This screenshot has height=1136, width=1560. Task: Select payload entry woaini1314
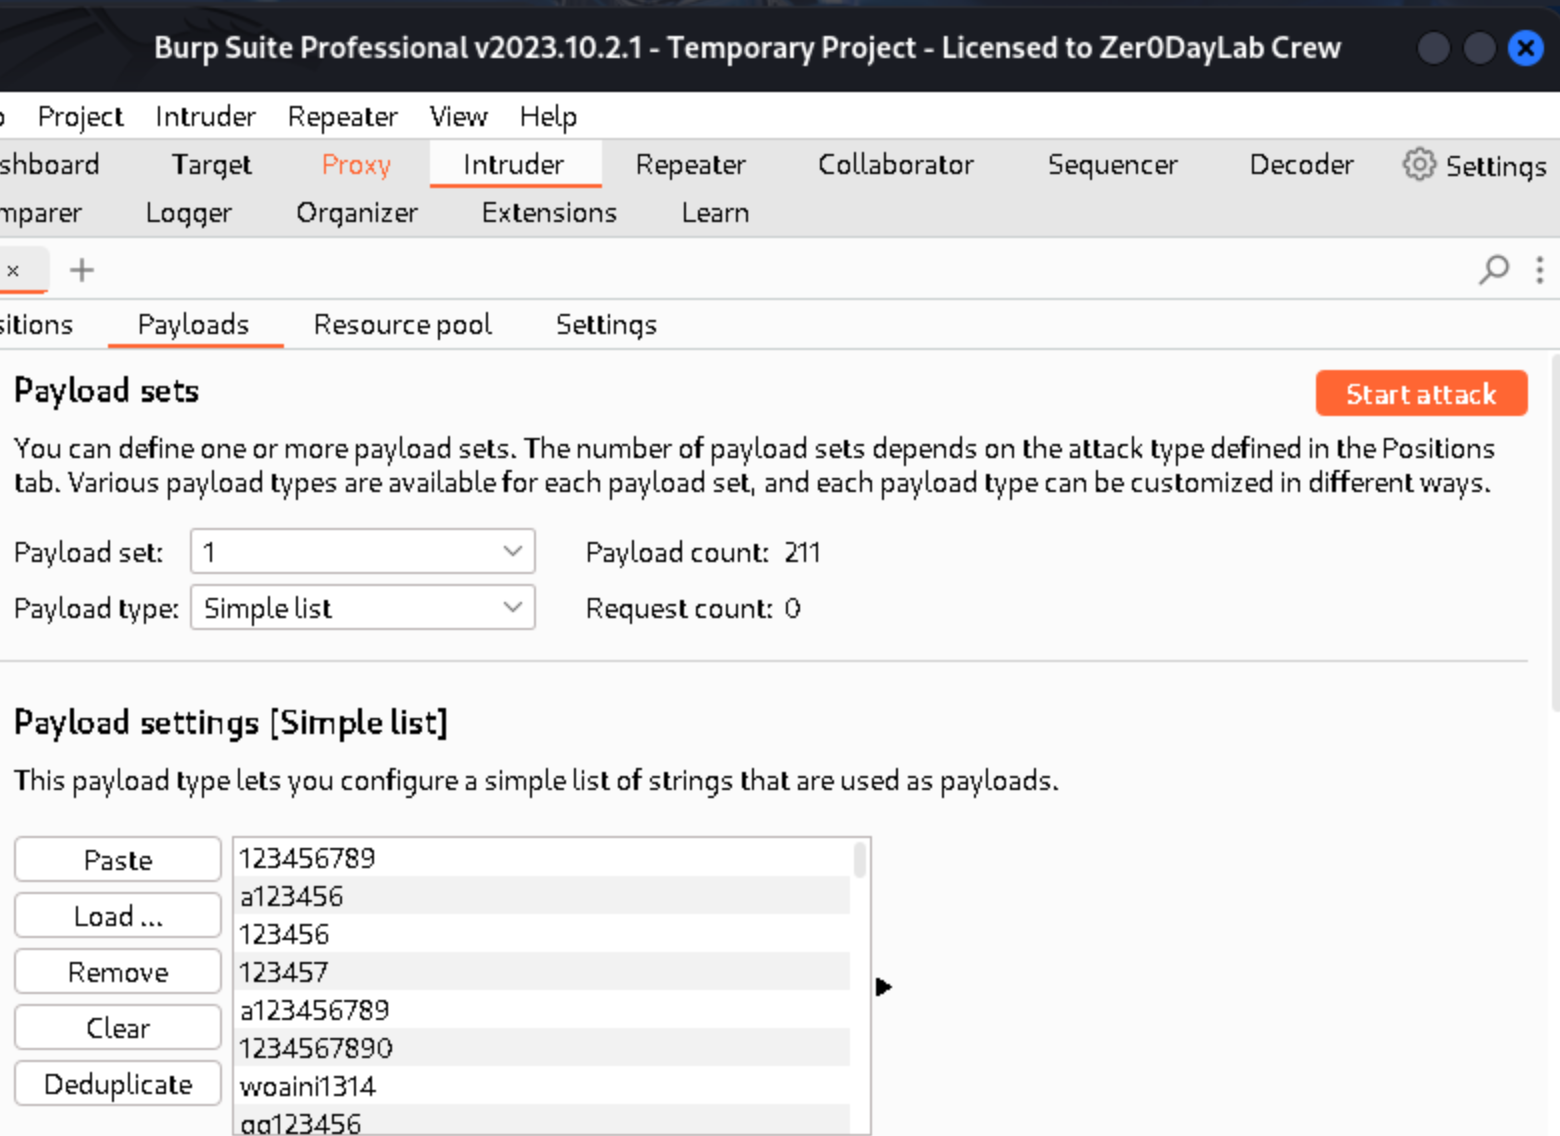542,1086
